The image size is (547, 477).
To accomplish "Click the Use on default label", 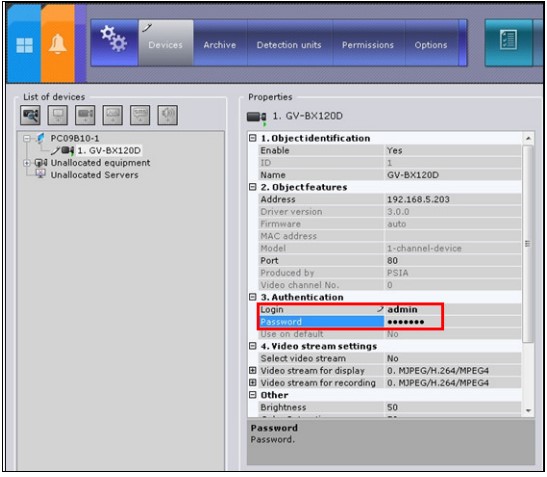I will click(292, 334).
